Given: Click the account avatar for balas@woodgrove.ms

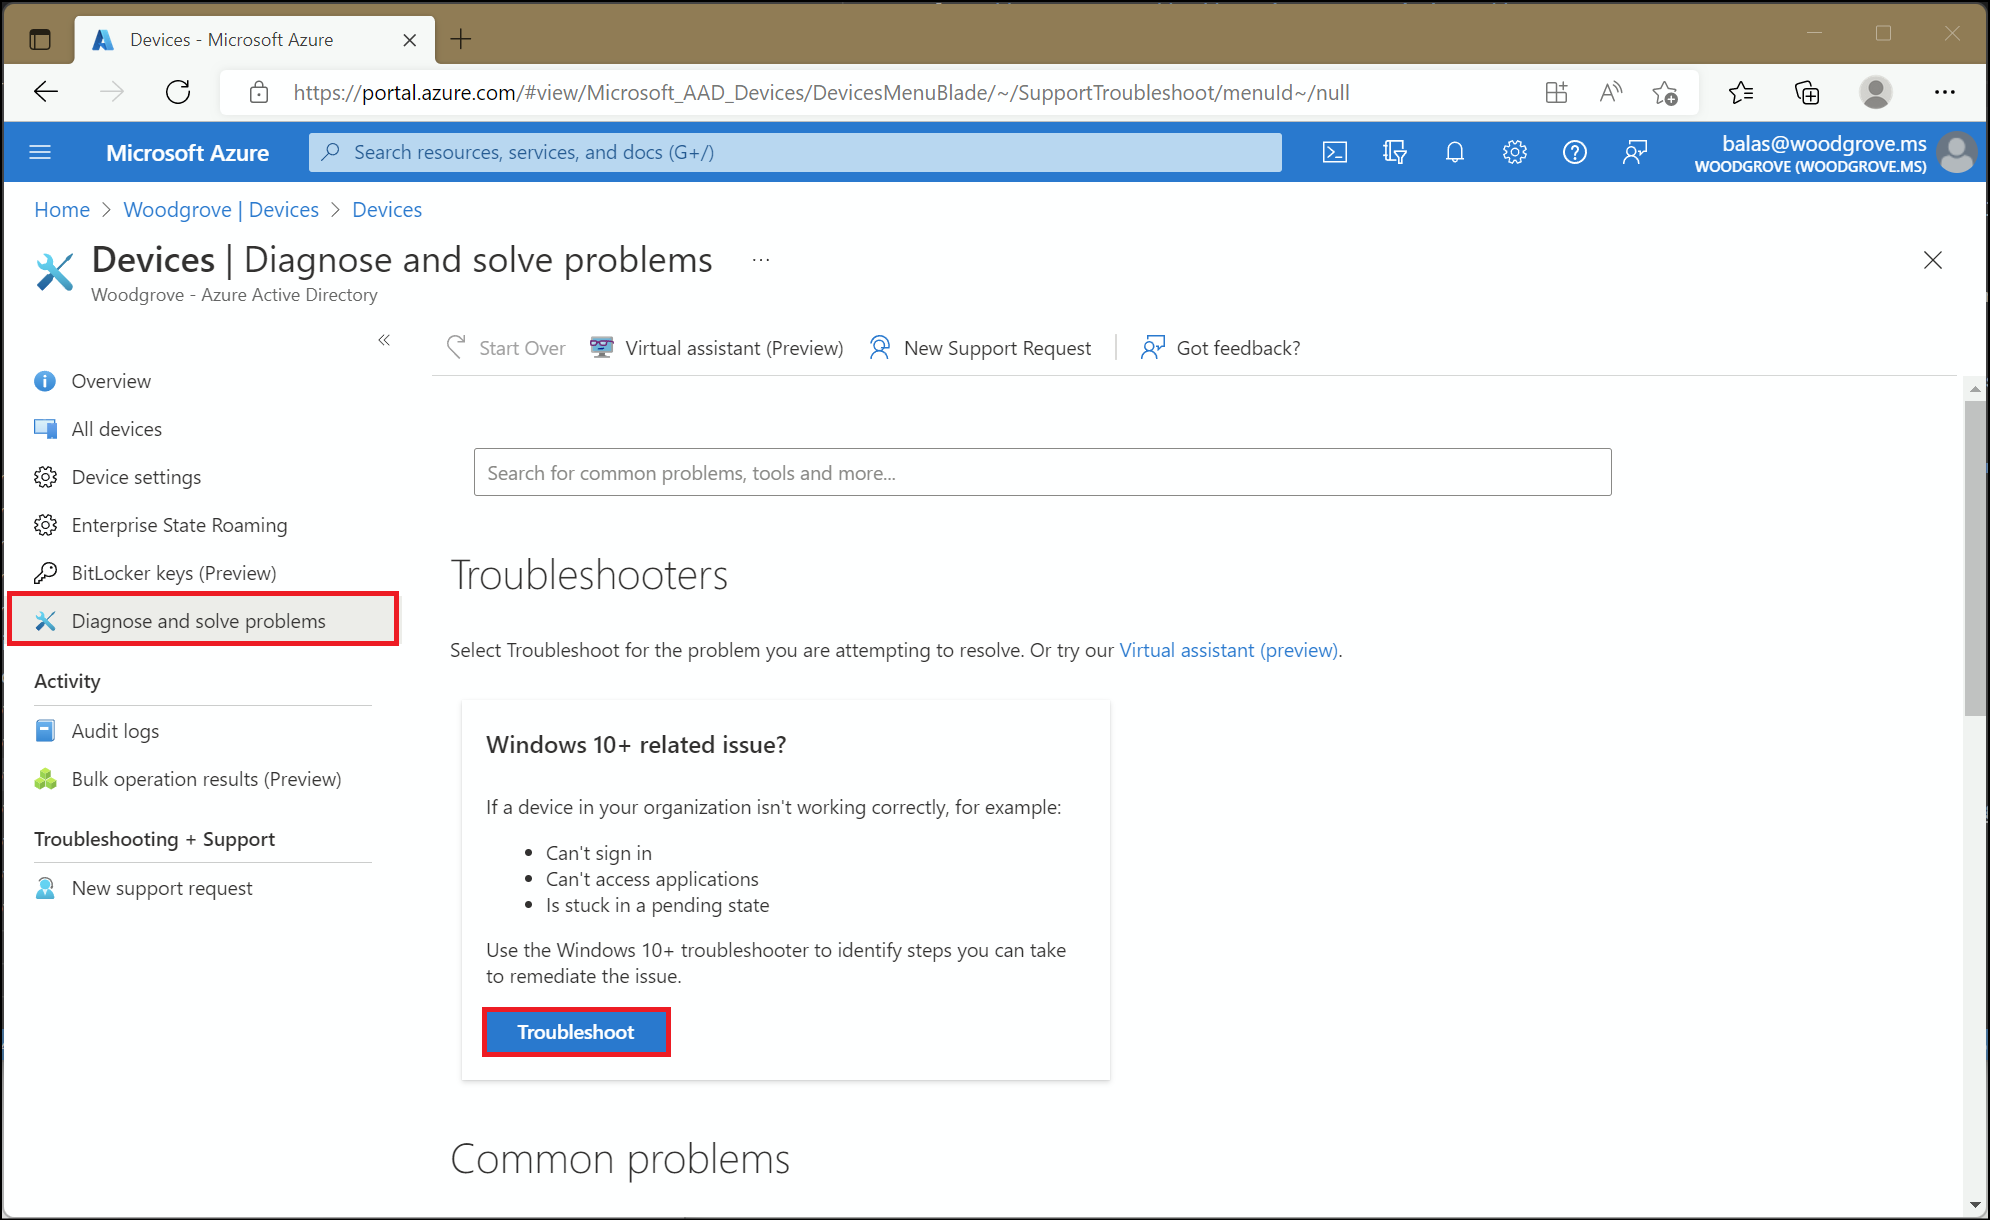Looking at the screenshot, I should point(1955,153).
